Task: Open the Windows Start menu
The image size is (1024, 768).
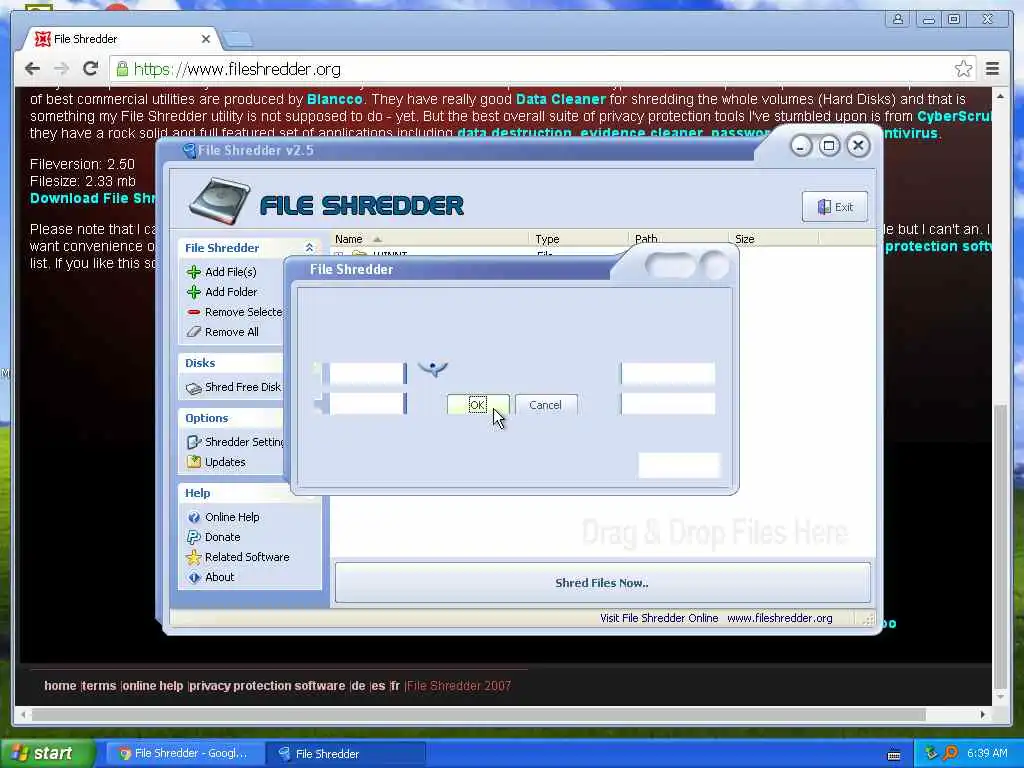Action: tap(46, 754)
